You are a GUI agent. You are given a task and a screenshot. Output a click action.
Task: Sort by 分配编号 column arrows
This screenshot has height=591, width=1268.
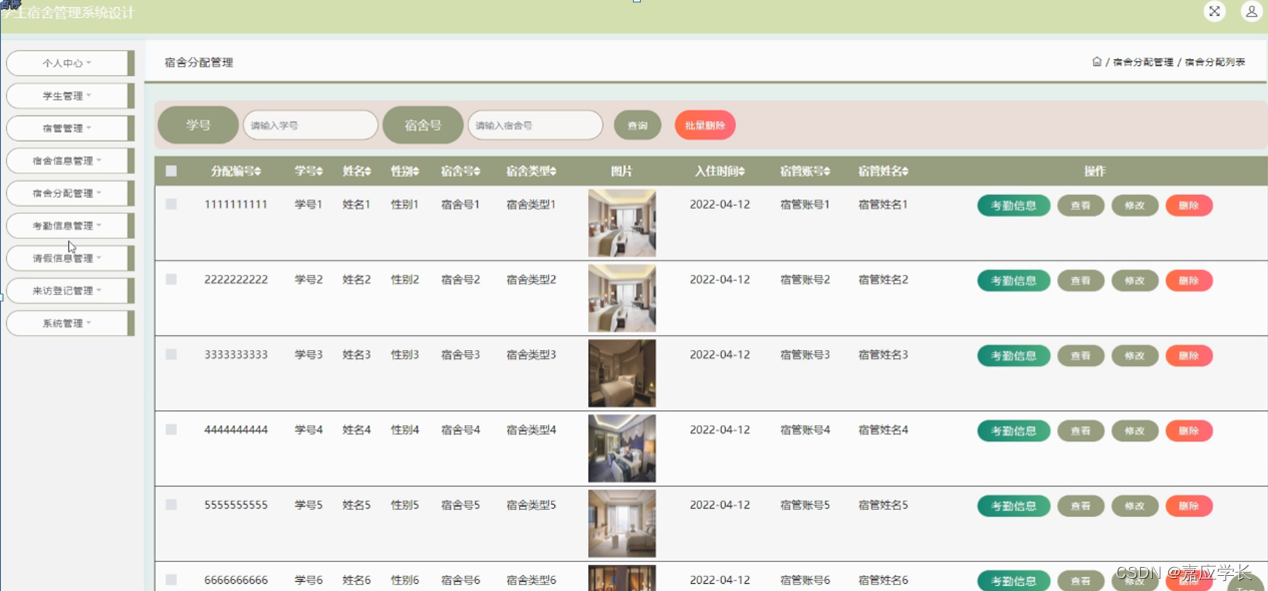(258, 172)
